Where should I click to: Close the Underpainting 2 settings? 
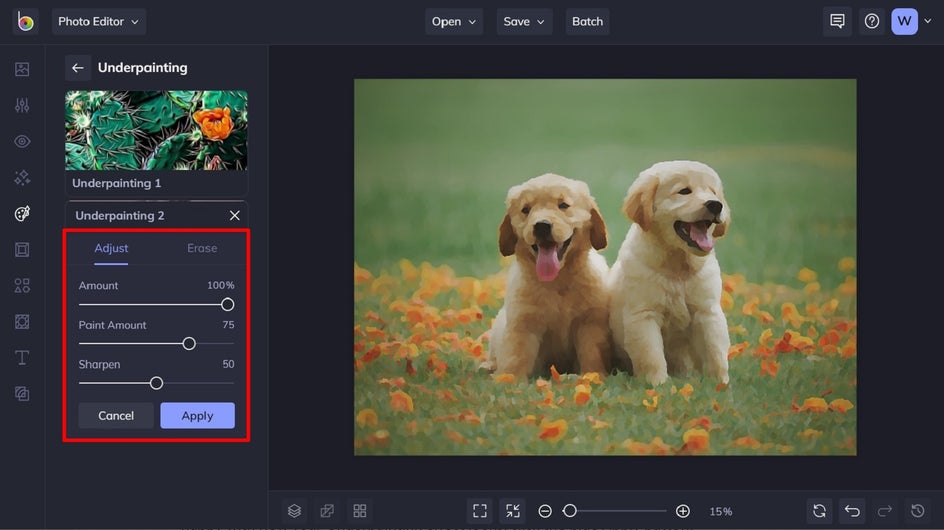point(235,216)
